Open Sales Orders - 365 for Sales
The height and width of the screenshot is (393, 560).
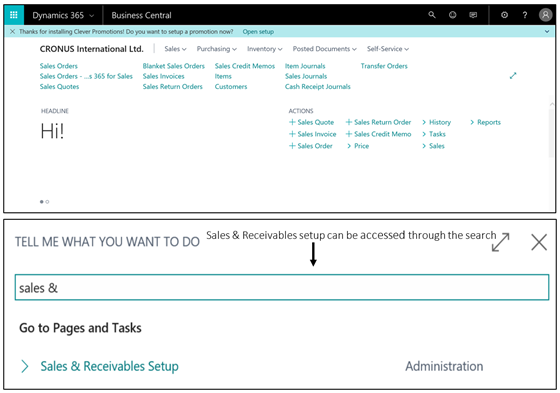[86, 76]
